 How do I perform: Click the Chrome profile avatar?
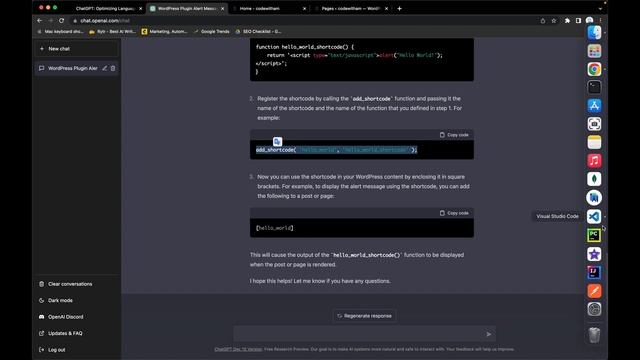589,20
